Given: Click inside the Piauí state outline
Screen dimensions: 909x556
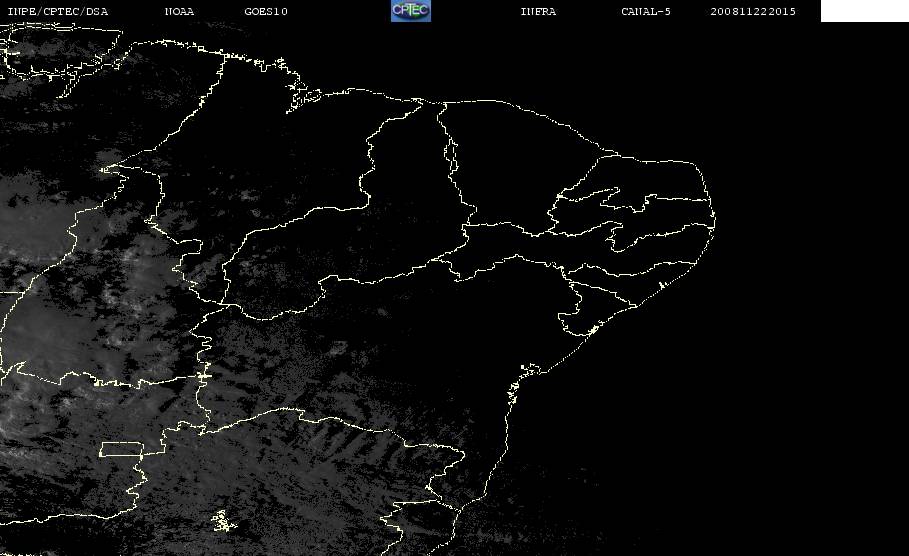Looking at the screenshot, I should click(406, 191).
